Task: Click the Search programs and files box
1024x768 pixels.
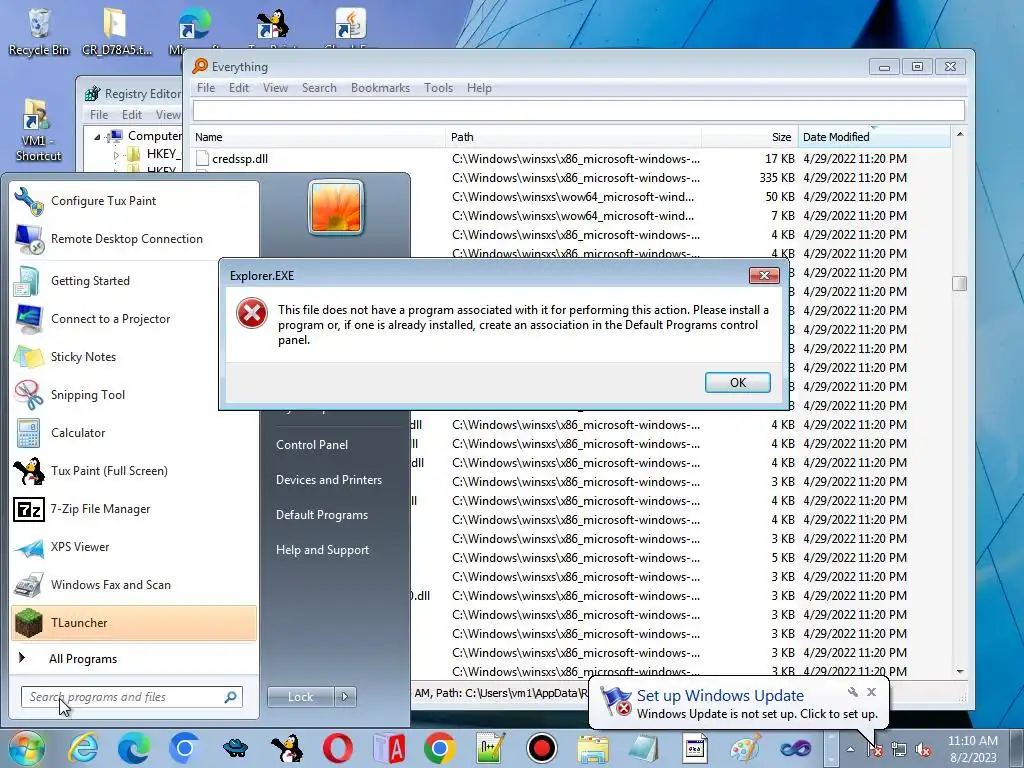Action: coord(131,697)
